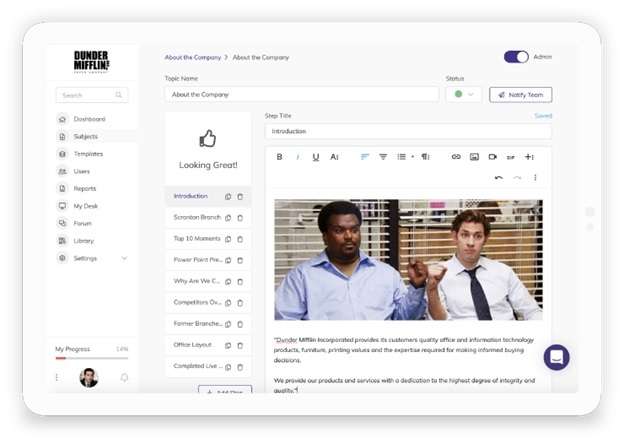Click the My Progress bar
The width and height of the screenshot is (624, 439).
coord(92,358)
